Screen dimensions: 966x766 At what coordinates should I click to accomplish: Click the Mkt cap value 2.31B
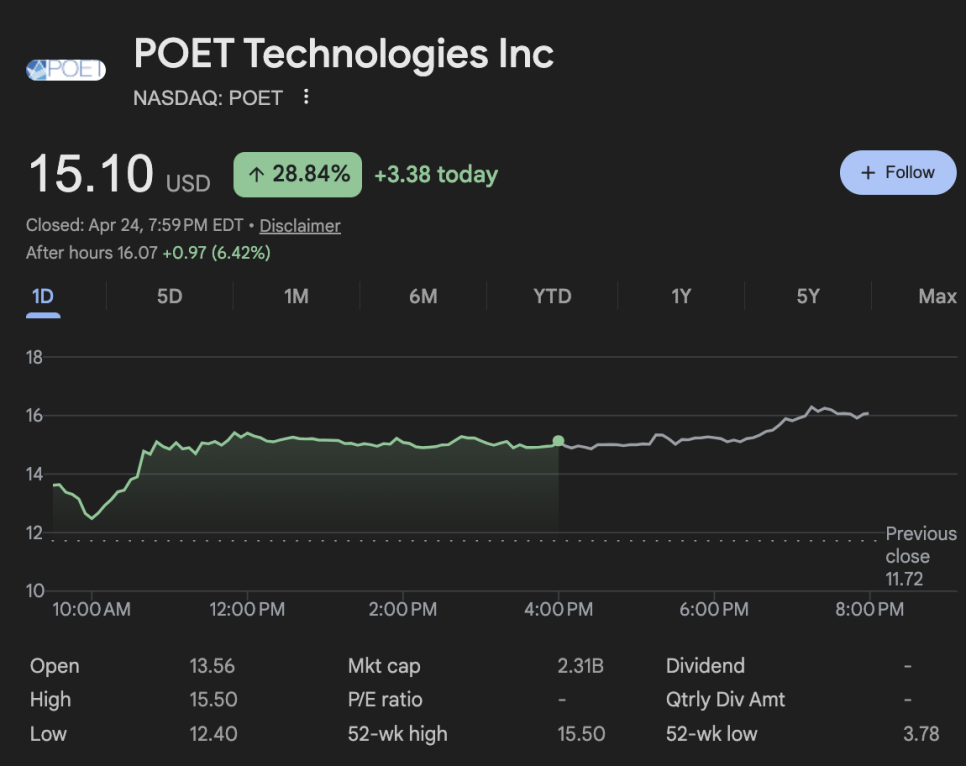(581, 666)
